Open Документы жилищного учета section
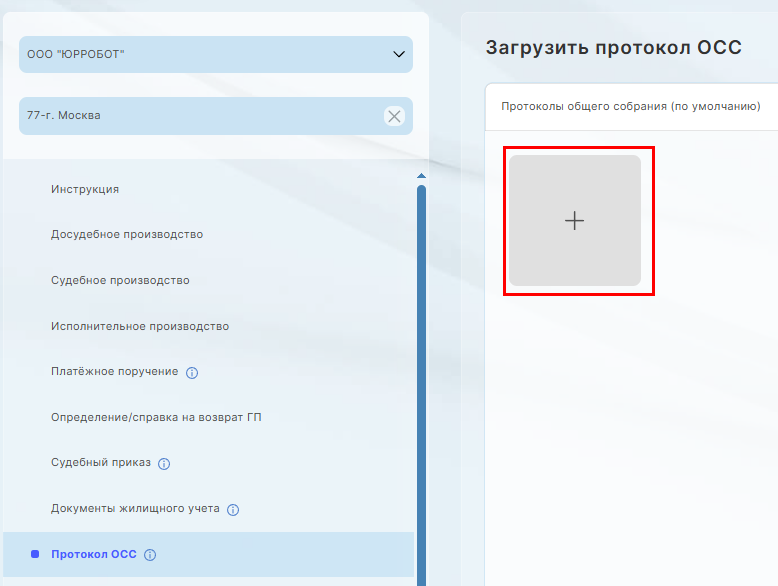Viewport: 778px width, 586px height. pyautogui.click(x=135, y=509)
